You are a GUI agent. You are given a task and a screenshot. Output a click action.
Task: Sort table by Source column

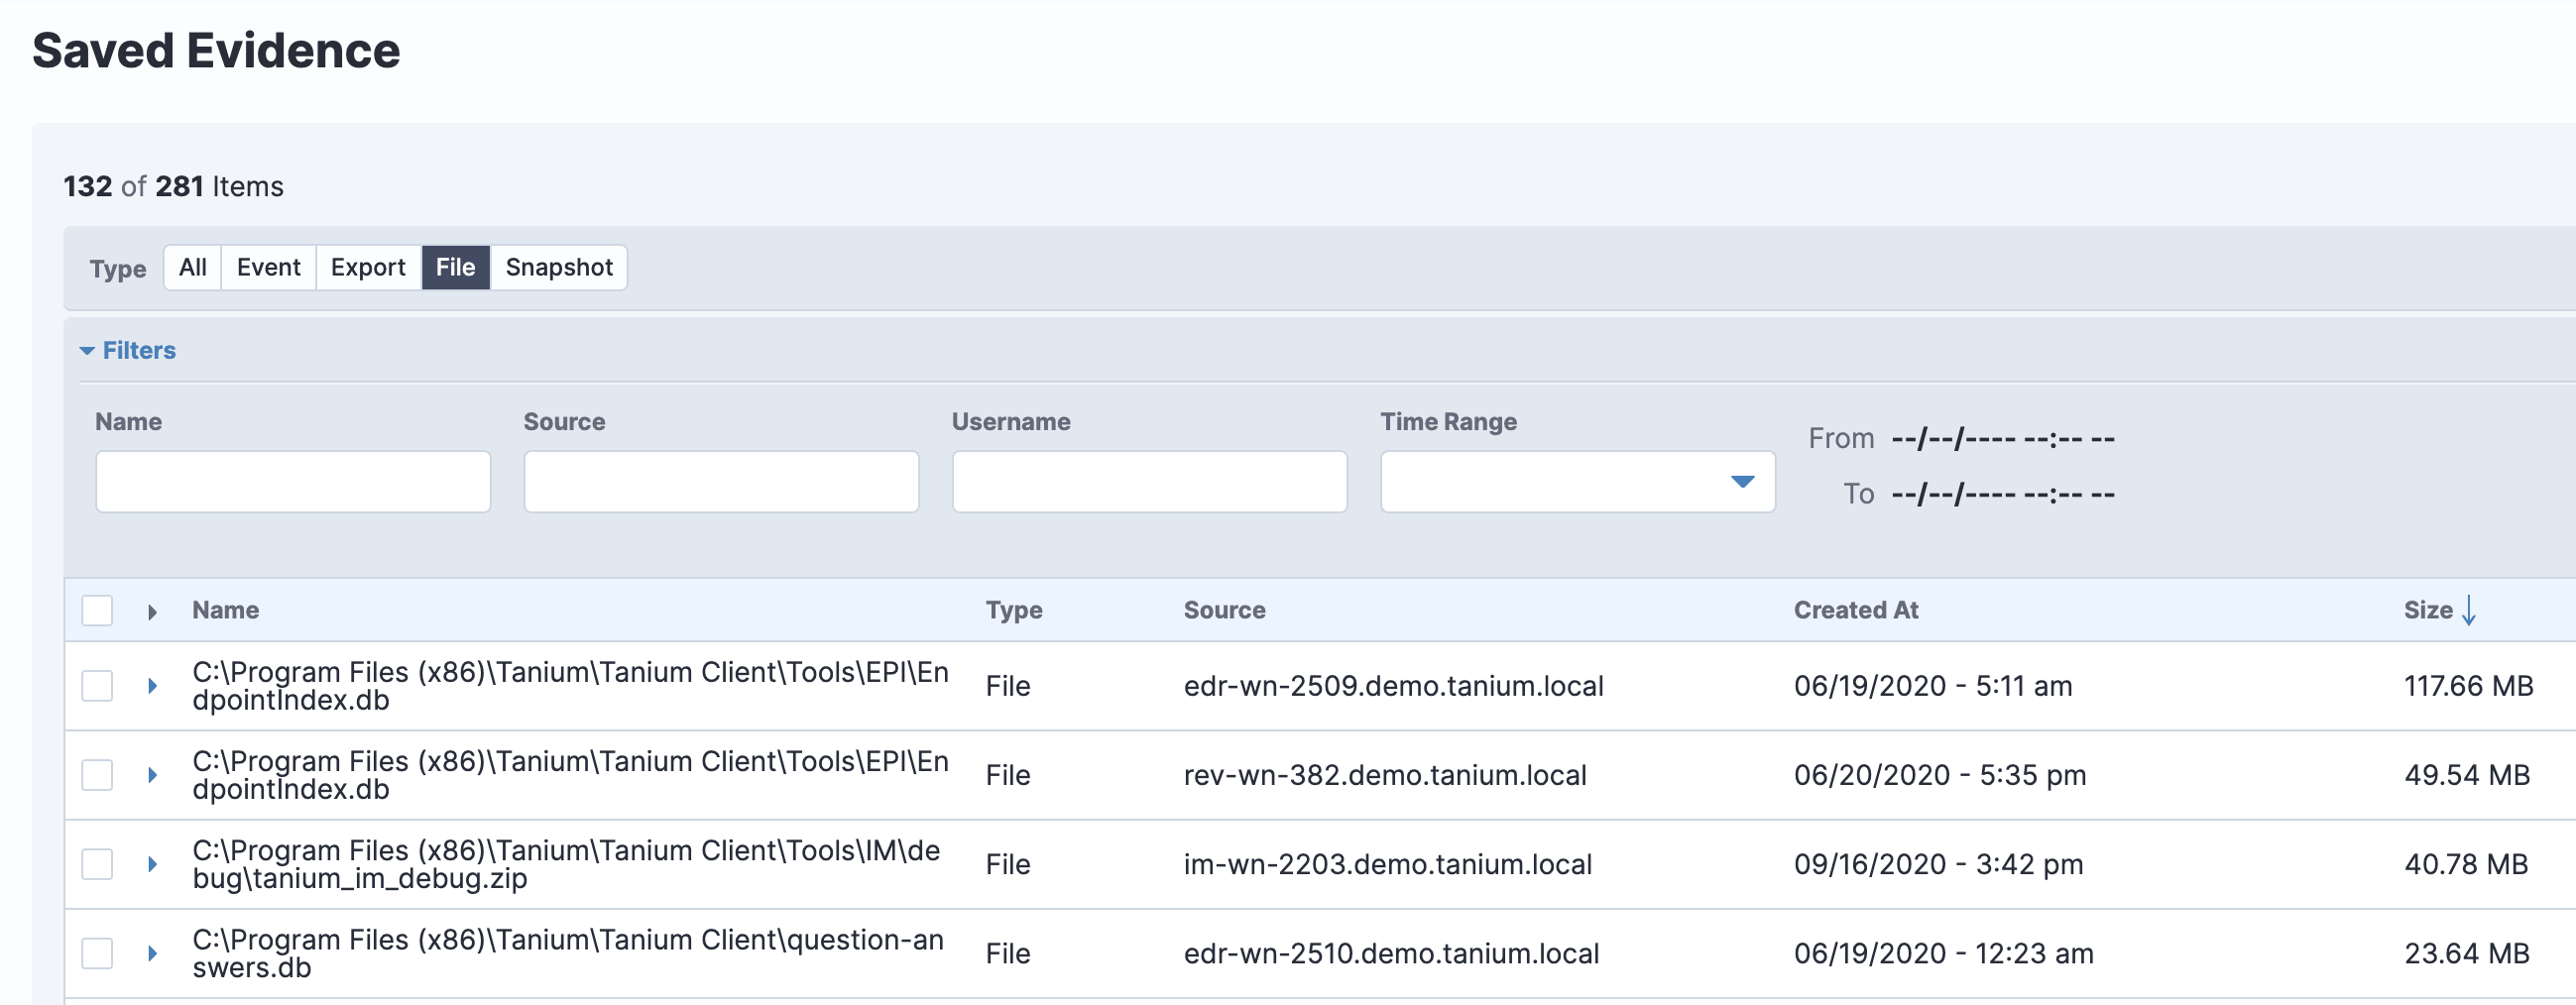1224,610
